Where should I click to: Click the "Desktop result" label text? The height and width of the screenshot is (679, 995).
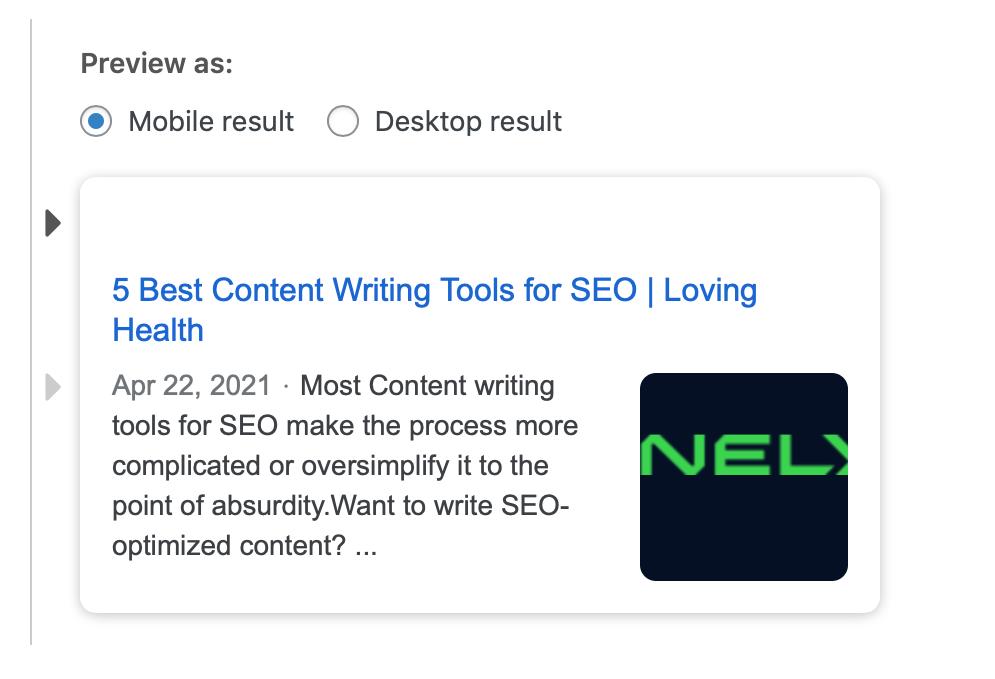click(468, 122)
